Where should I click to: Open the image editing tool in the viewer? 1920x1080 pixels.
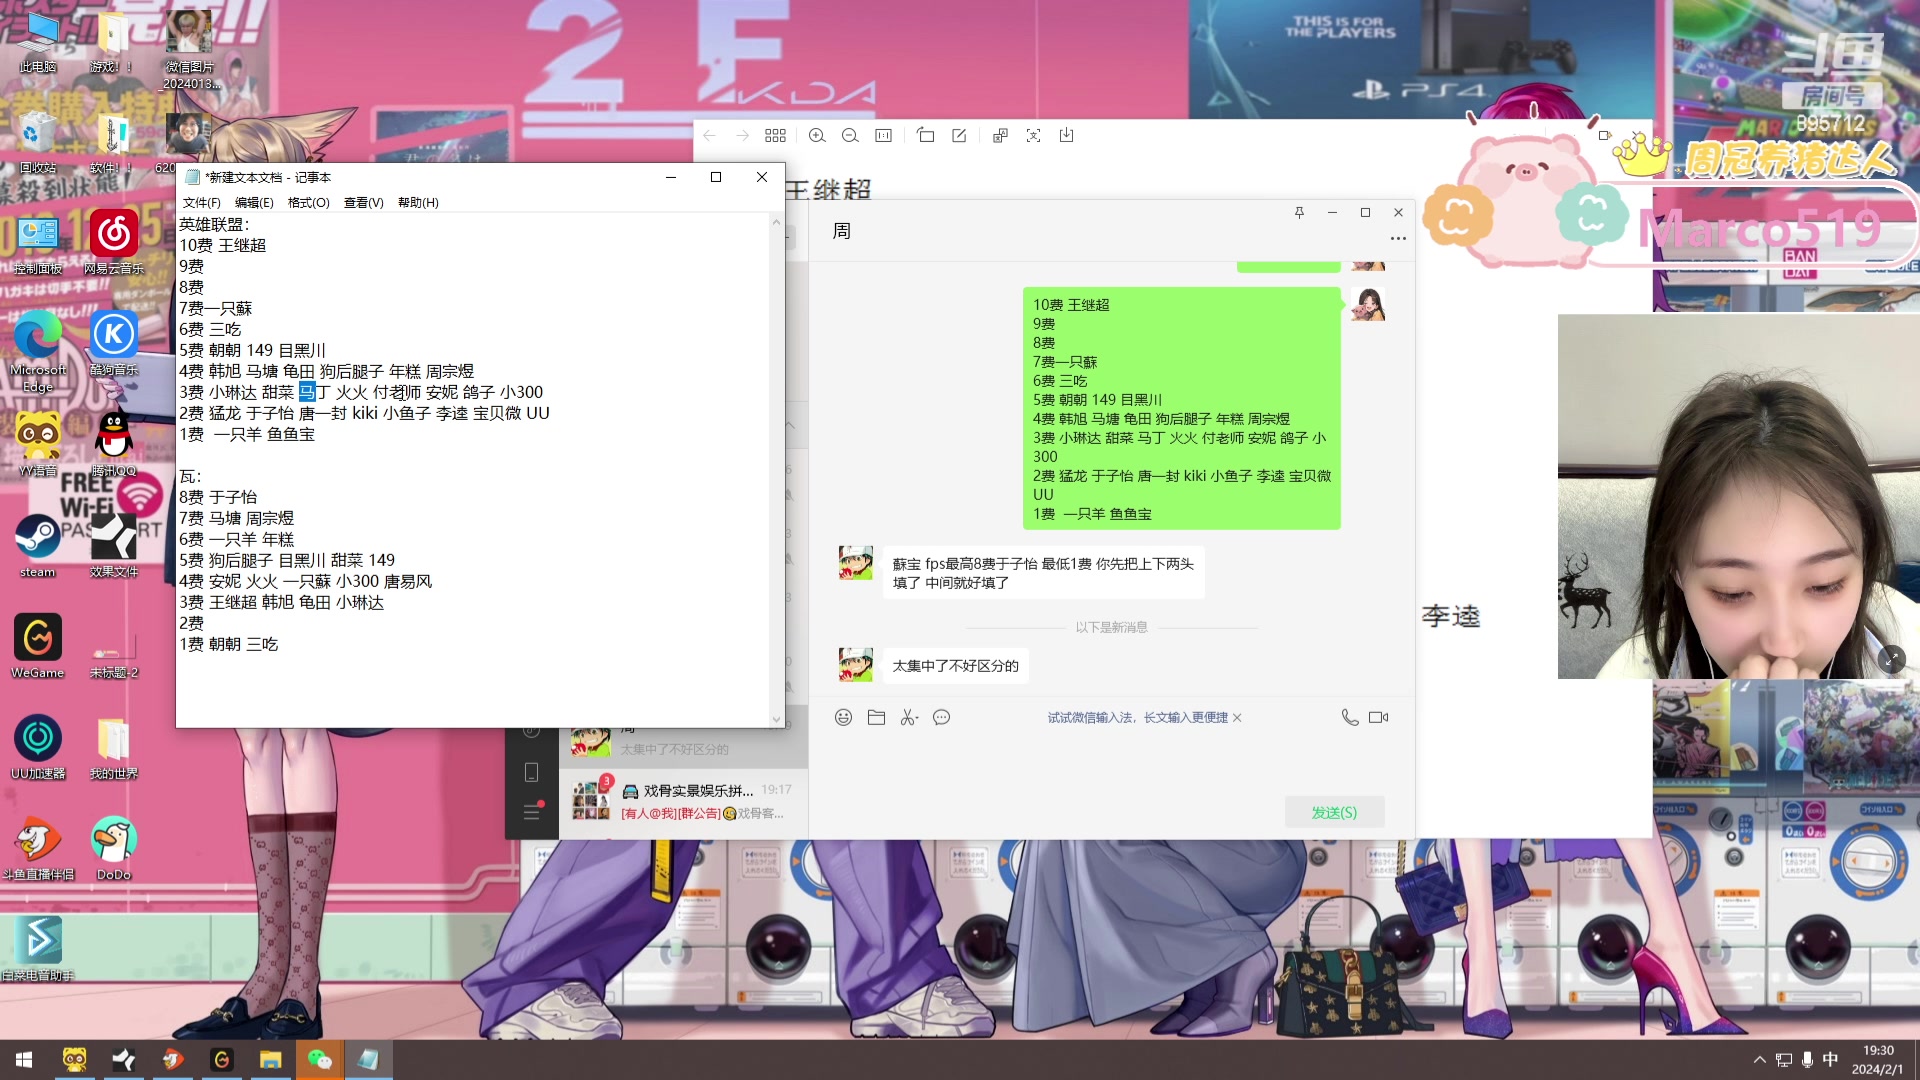(x=959, y=135)
